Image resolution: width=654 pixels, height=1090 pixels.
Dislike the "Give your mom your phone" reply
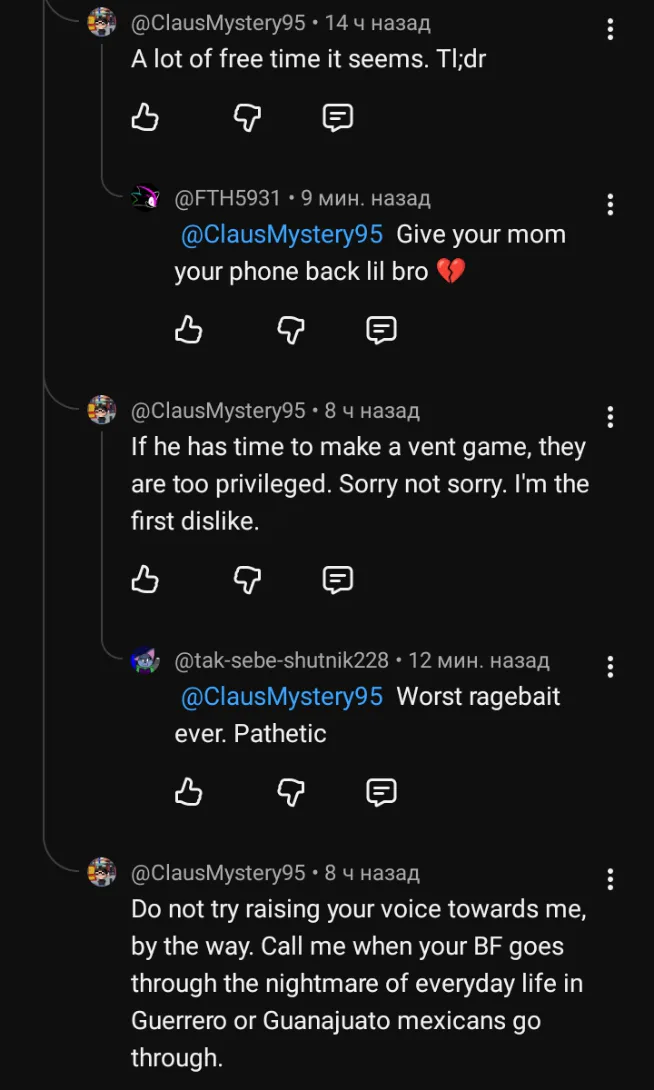click(290, 330)
